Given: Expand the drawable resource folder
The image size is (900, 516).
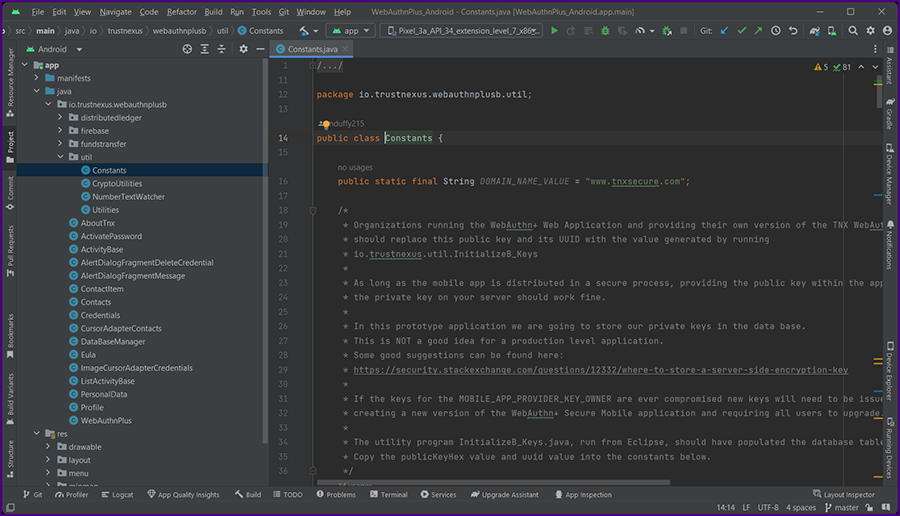Looking at the screenshot, I should 47,447.
